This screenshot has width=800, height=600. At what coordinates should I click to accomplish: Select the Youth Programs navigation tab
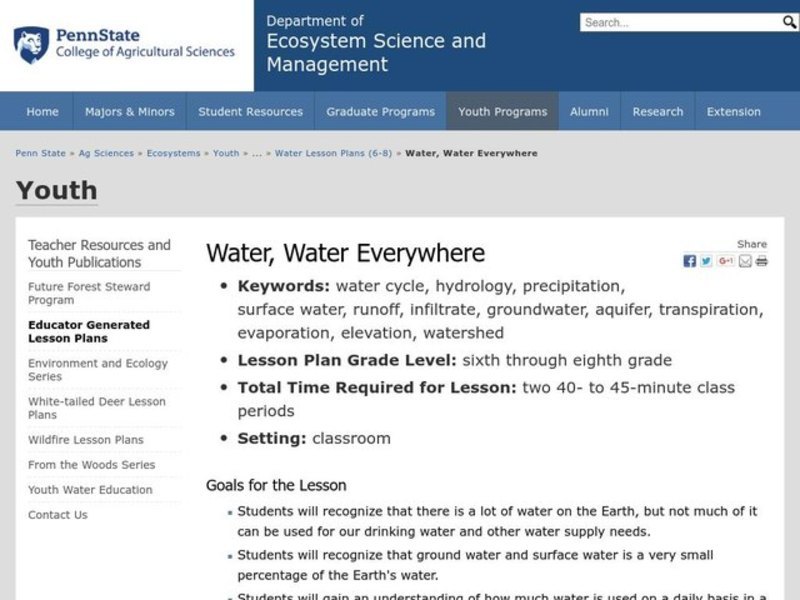pos(502,111)
